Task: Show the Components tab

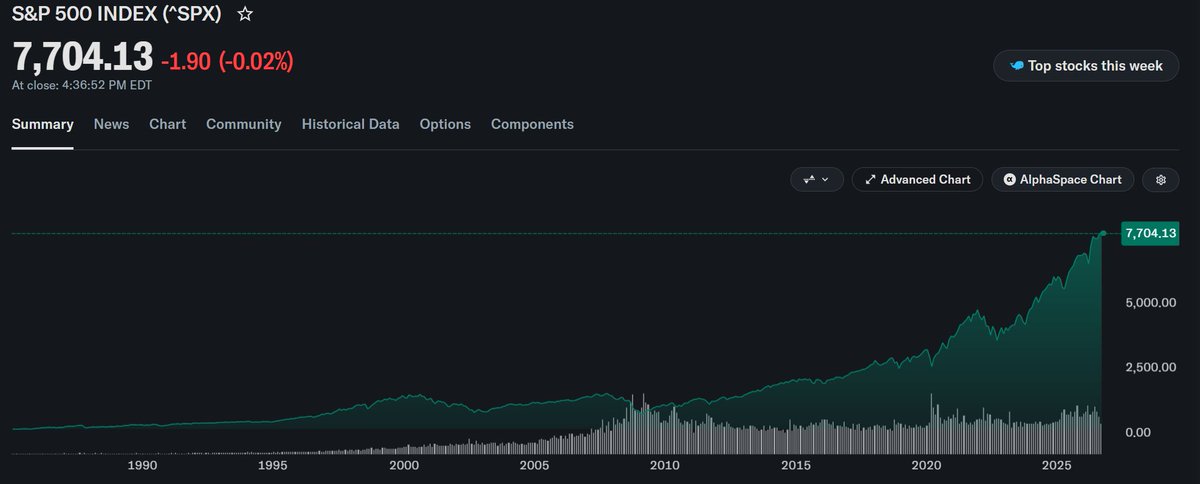Action: (x=532, y=124)
